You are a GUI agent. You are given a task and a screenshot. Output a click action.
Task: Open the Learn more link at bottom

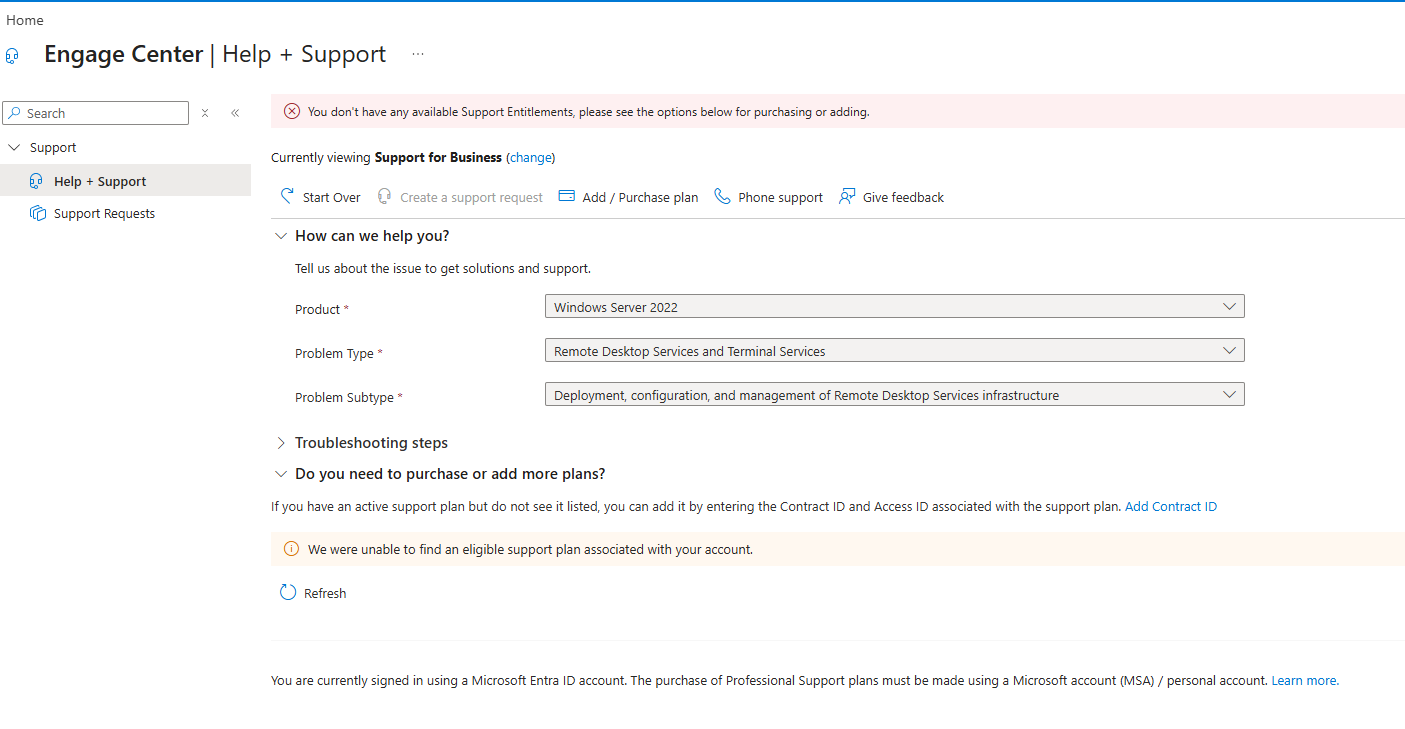(x=1305, y=680)
